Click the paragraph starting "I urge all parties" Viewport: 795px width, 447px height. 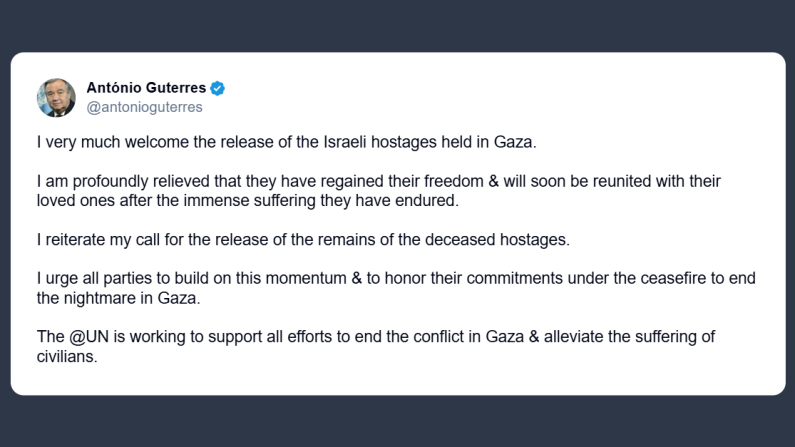(370, 287)
